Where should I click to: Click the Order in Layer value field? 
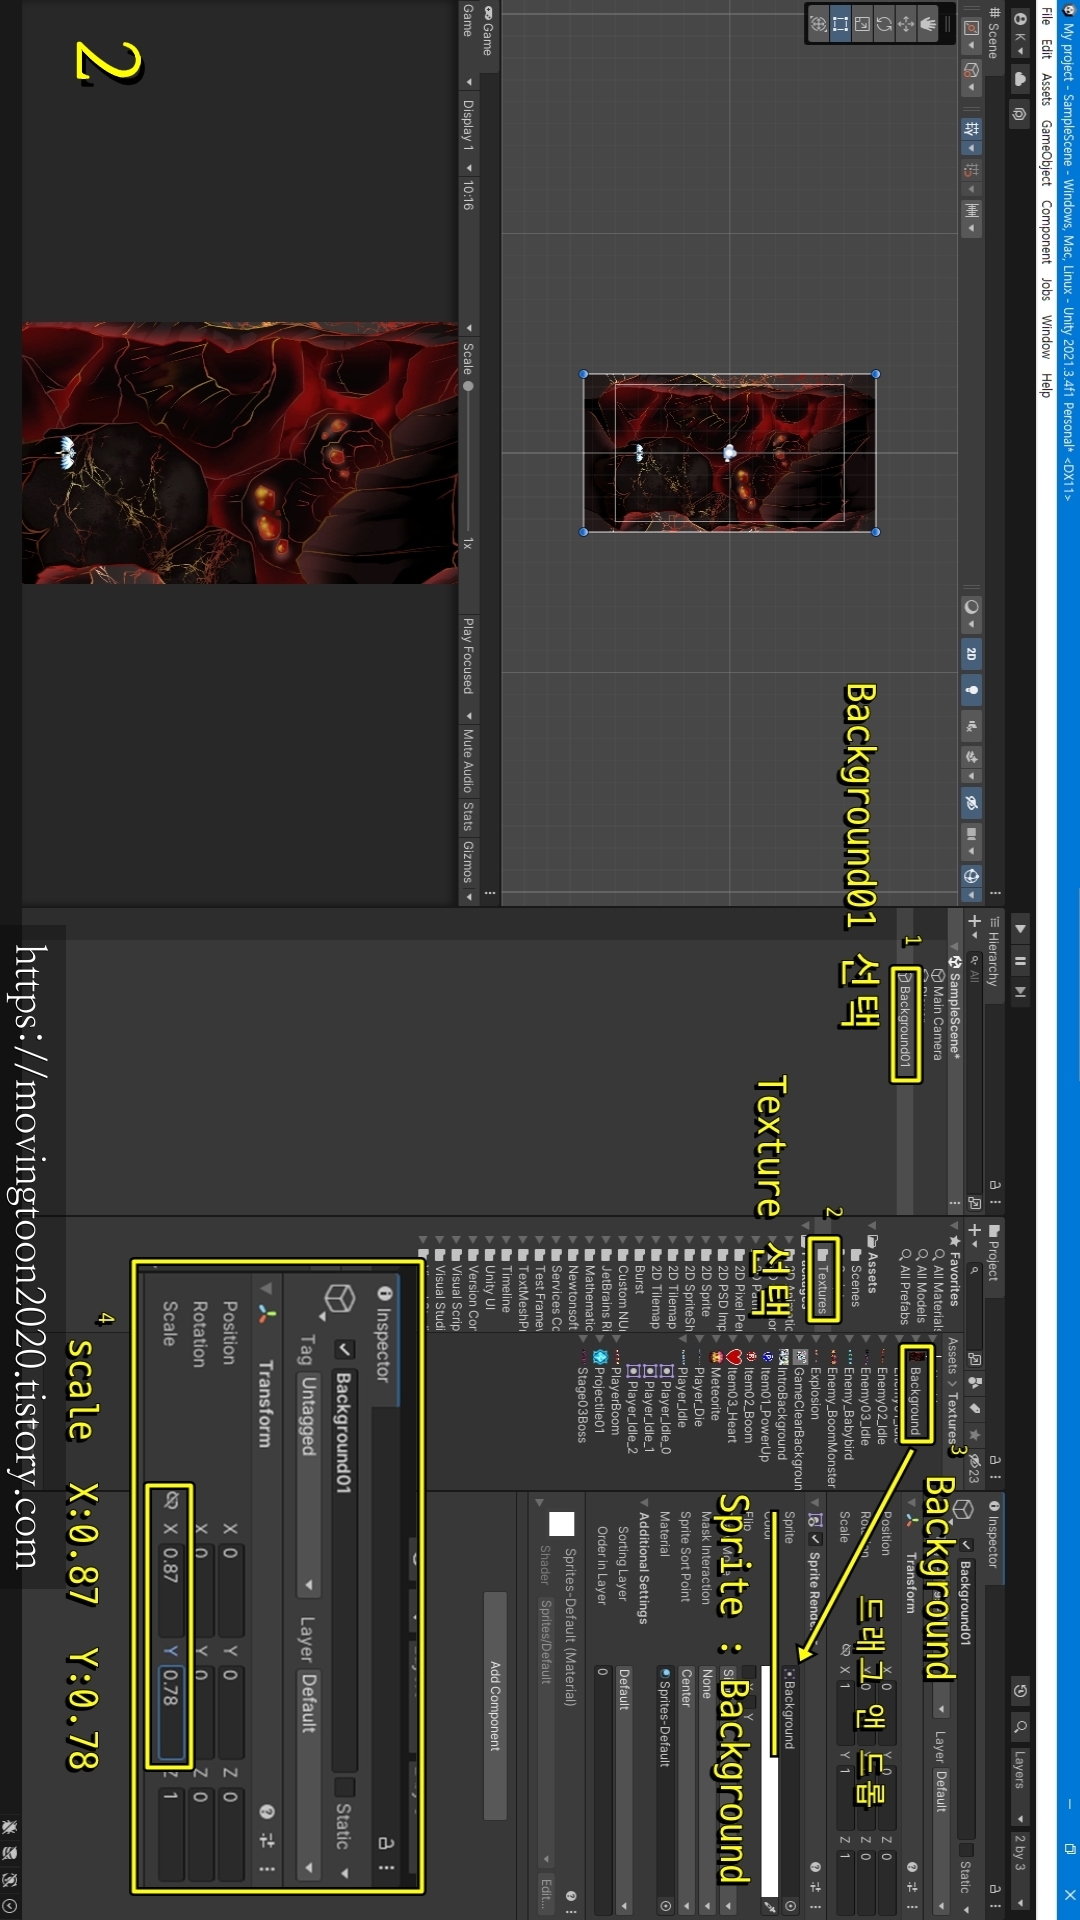[603, 1790]
